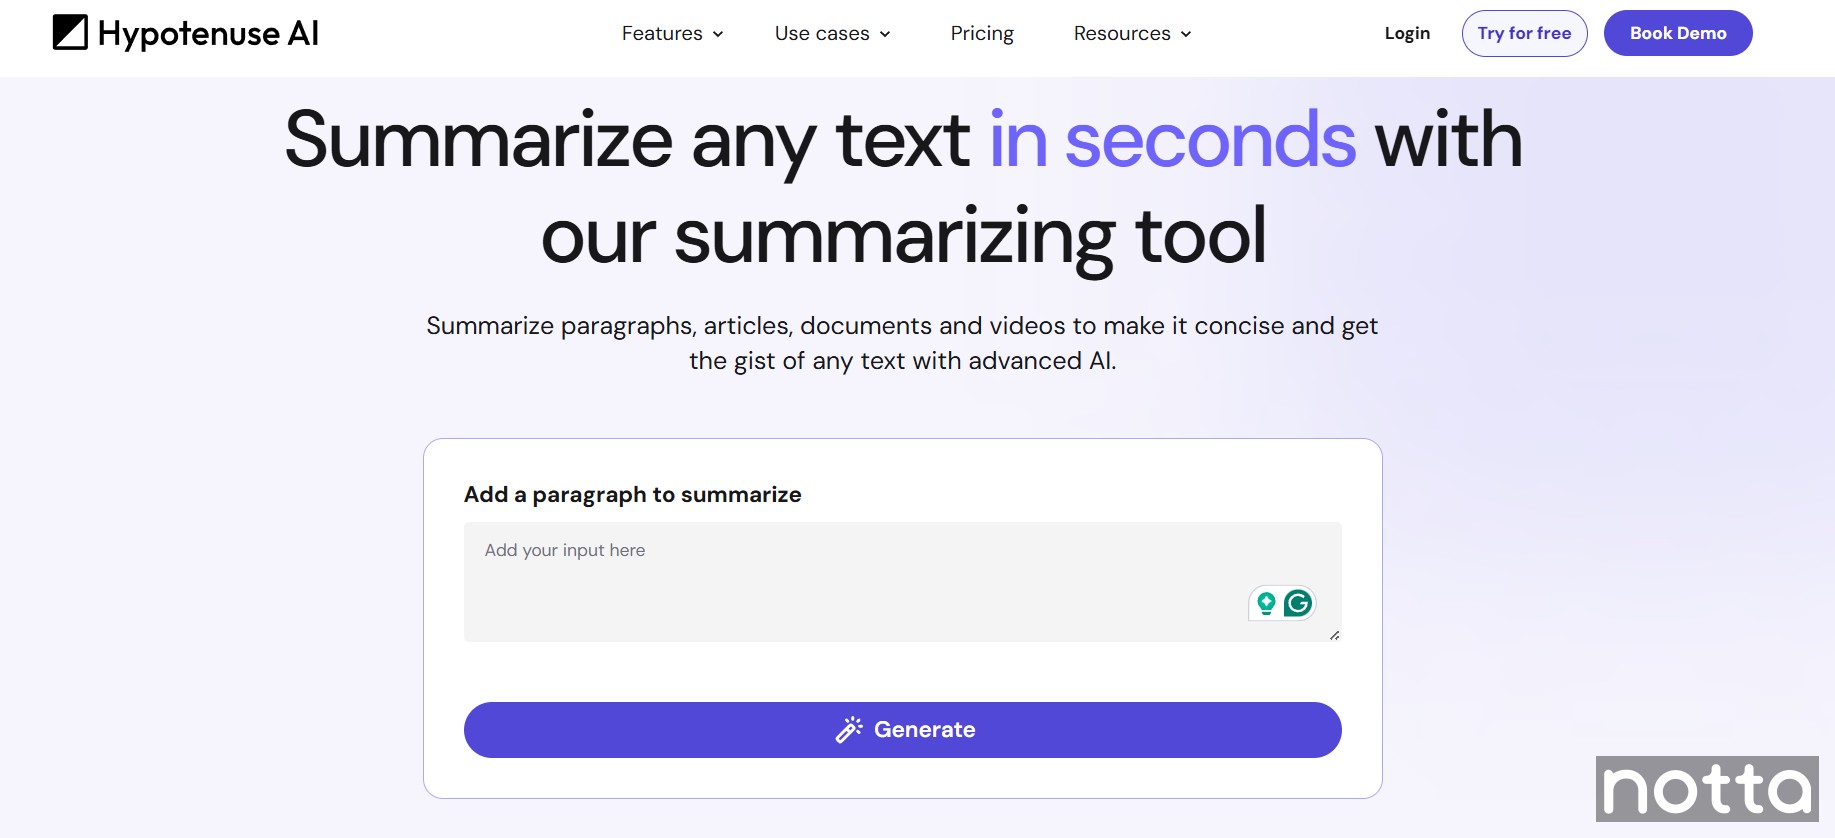Open the Resources menu

1122,34
